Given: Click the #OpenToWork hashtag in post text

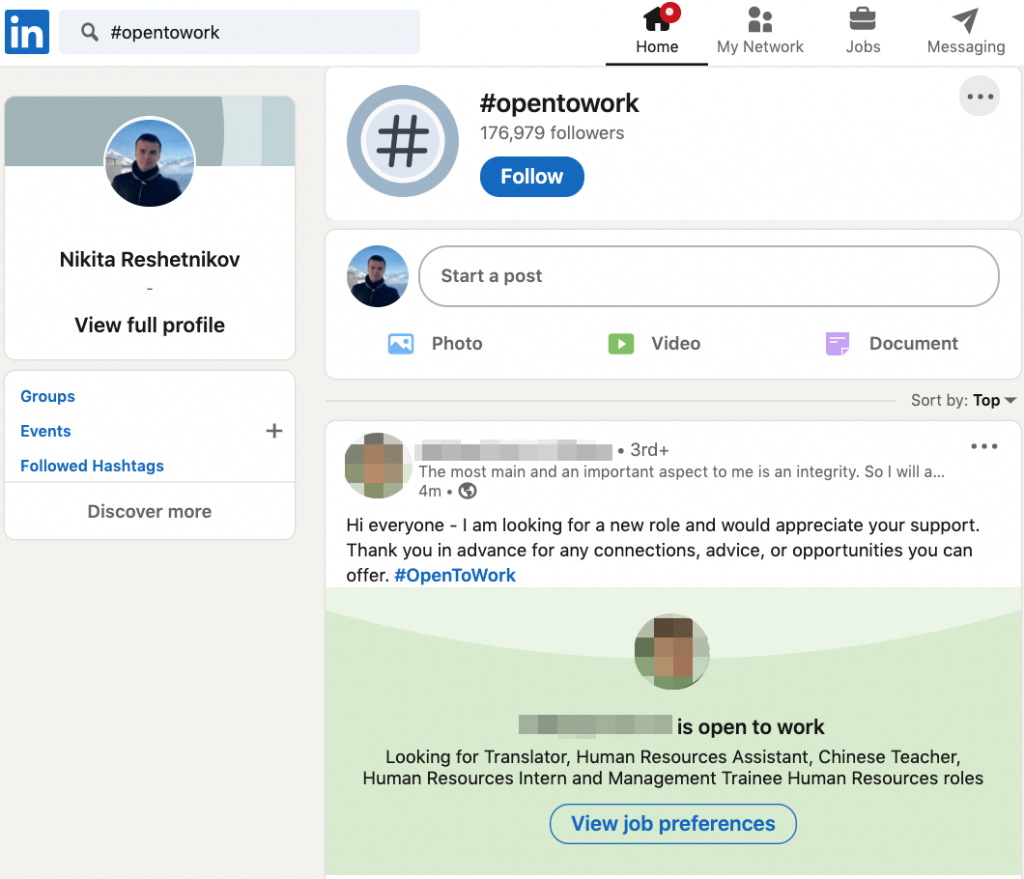Looking at the screenshot, I should click(455, 575).
